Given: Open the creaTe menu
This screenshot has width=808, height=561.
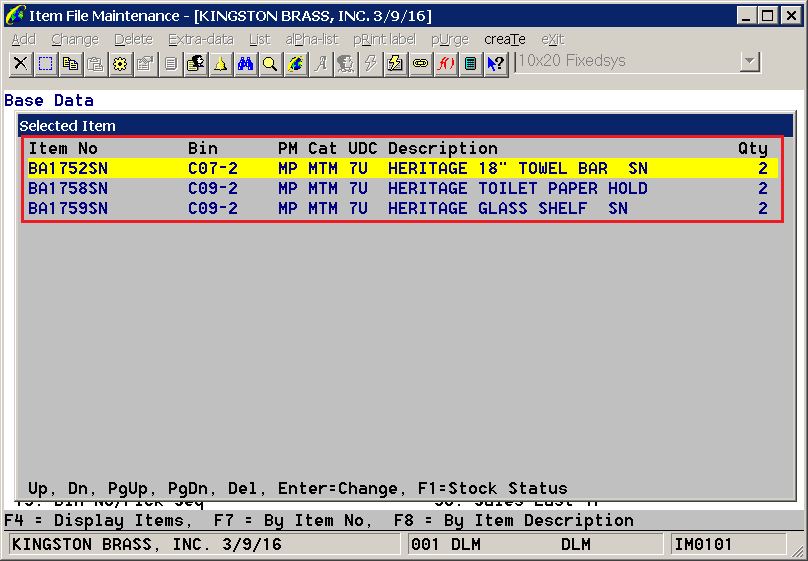Looking at the screenshot, I should coord(505,40).
